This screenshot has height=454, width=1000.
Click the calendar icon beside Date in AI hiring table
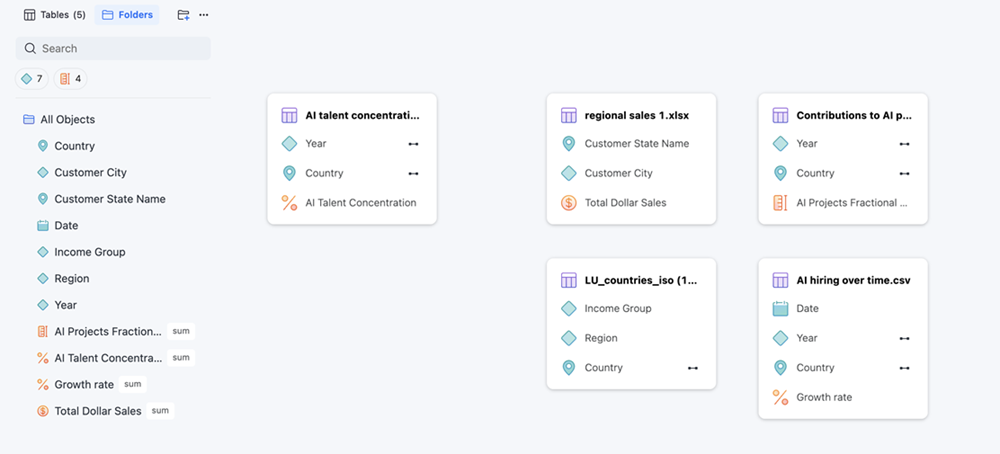pyautogui.click(x=781, y=309)
